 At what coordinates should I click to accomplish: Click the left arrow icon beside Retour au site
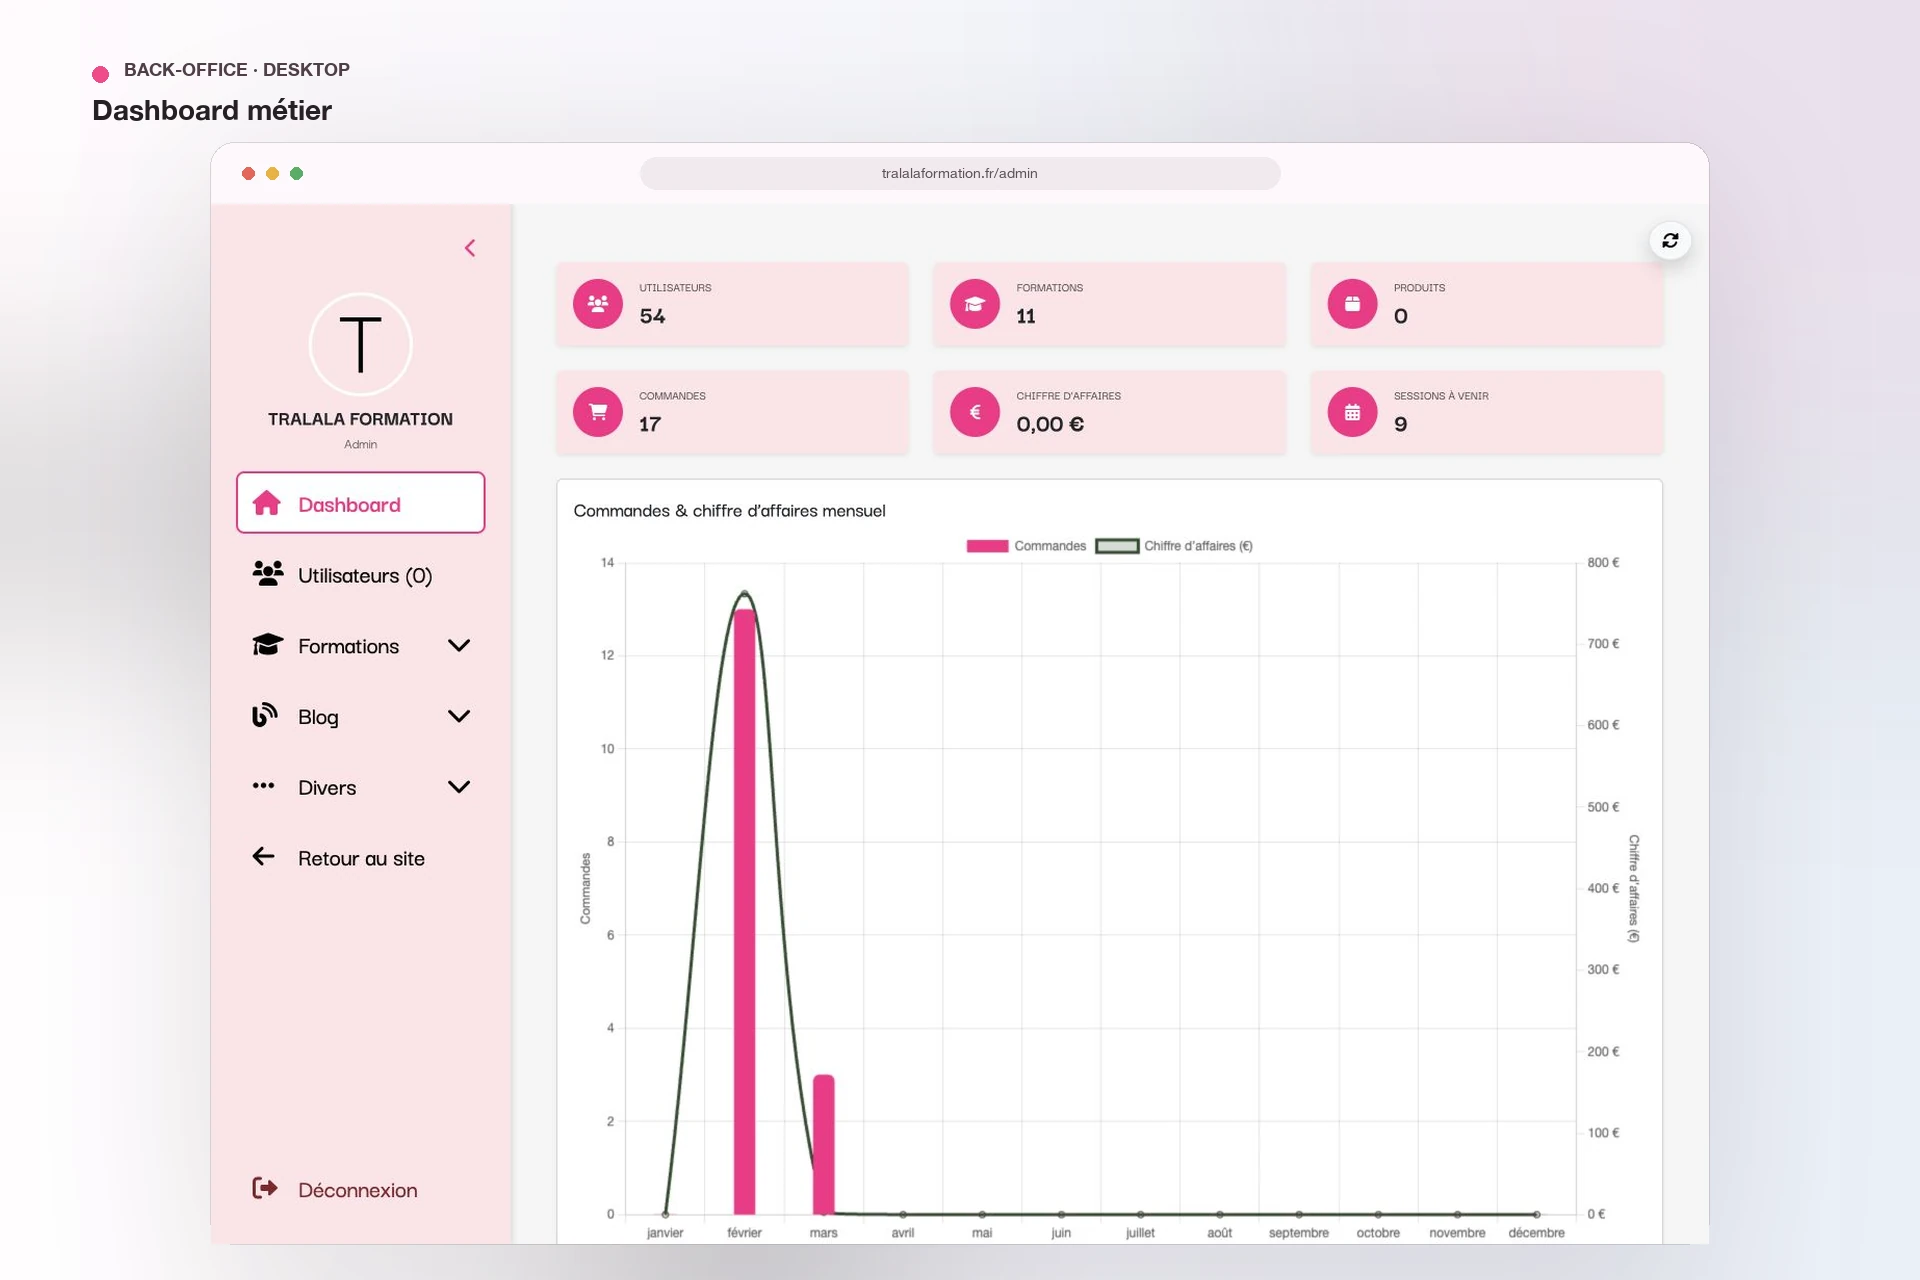pyautogui.click(x=263, y=856)
